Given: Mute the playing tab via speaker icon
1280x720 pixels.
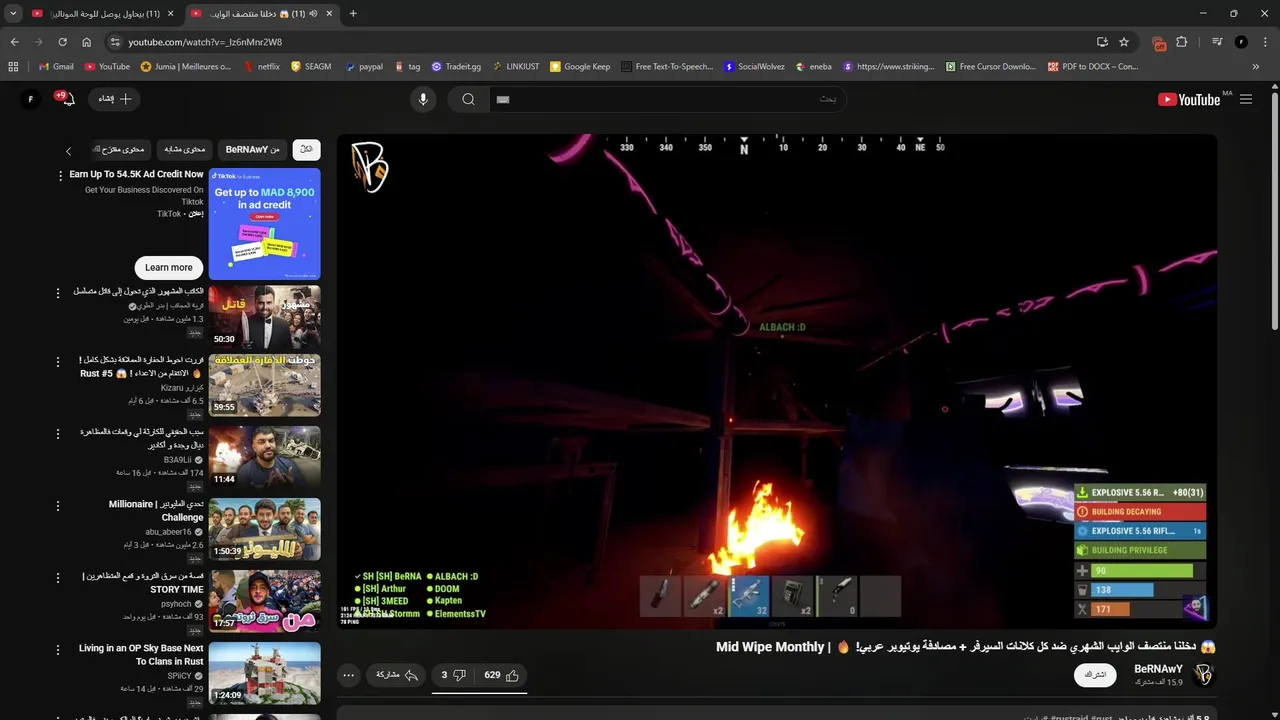Looking at the screenshot, I should pyautogui.click(x=313, y=13).
